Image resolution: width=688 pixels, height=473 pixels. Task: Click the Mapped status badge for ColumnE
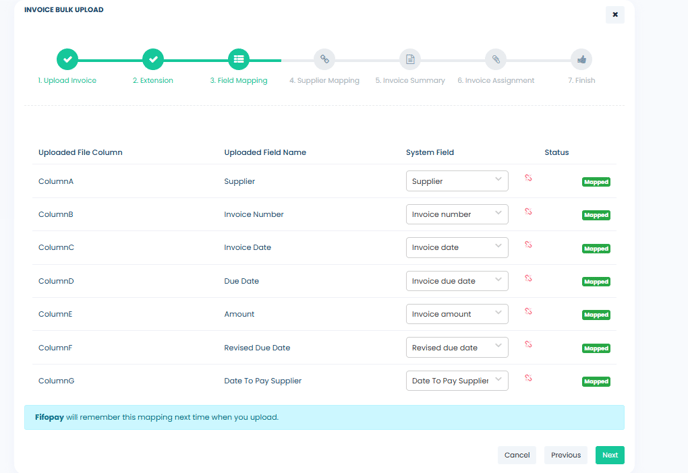(x=596, y=315)
